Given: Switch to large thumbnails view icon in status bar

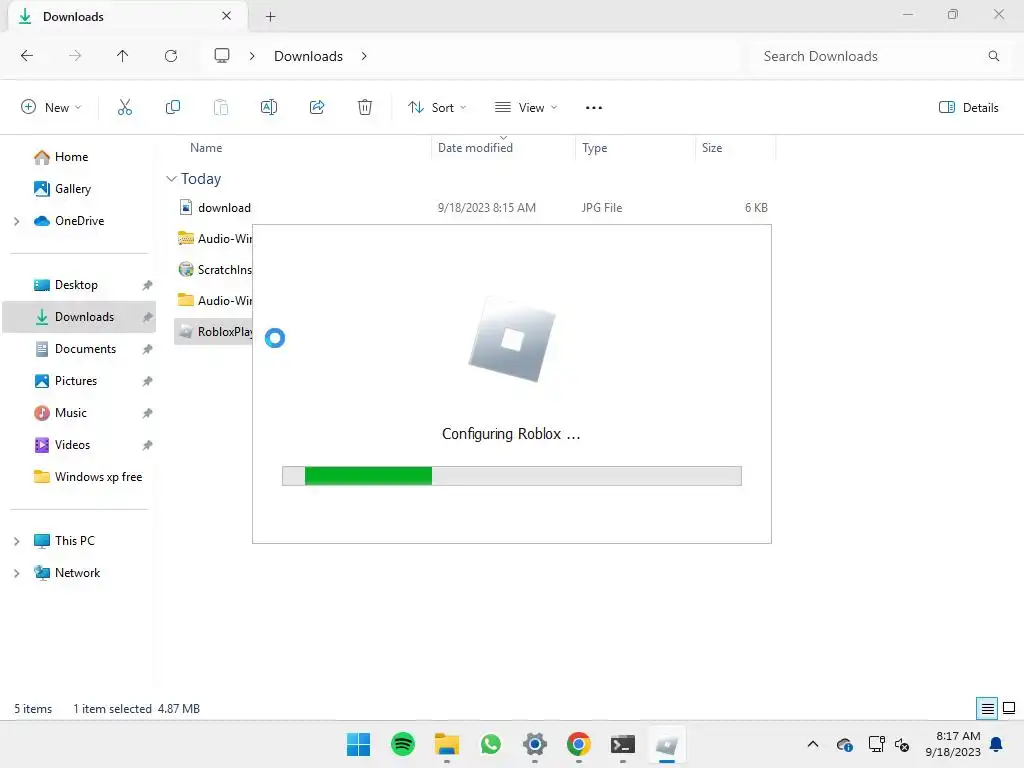Looking at the screenshot, I should coord(1009,709).
